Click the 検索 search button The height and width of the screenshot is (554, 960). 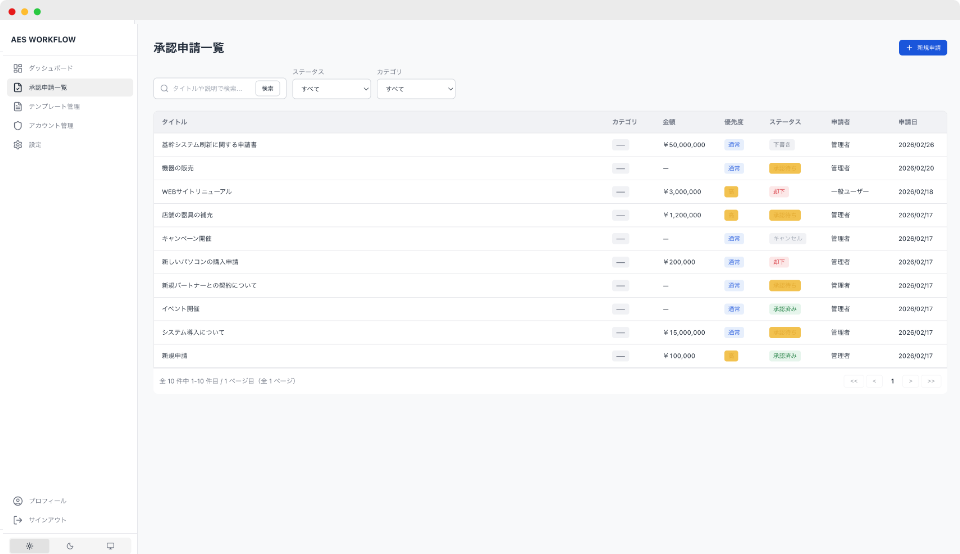click(267, 89)
